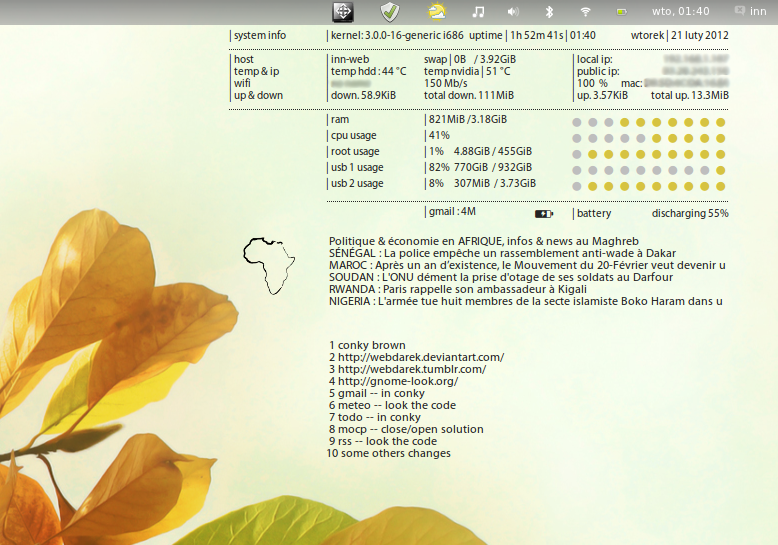
Task: Click the SÉNÉGAL news headline
Action: (502, 253)
